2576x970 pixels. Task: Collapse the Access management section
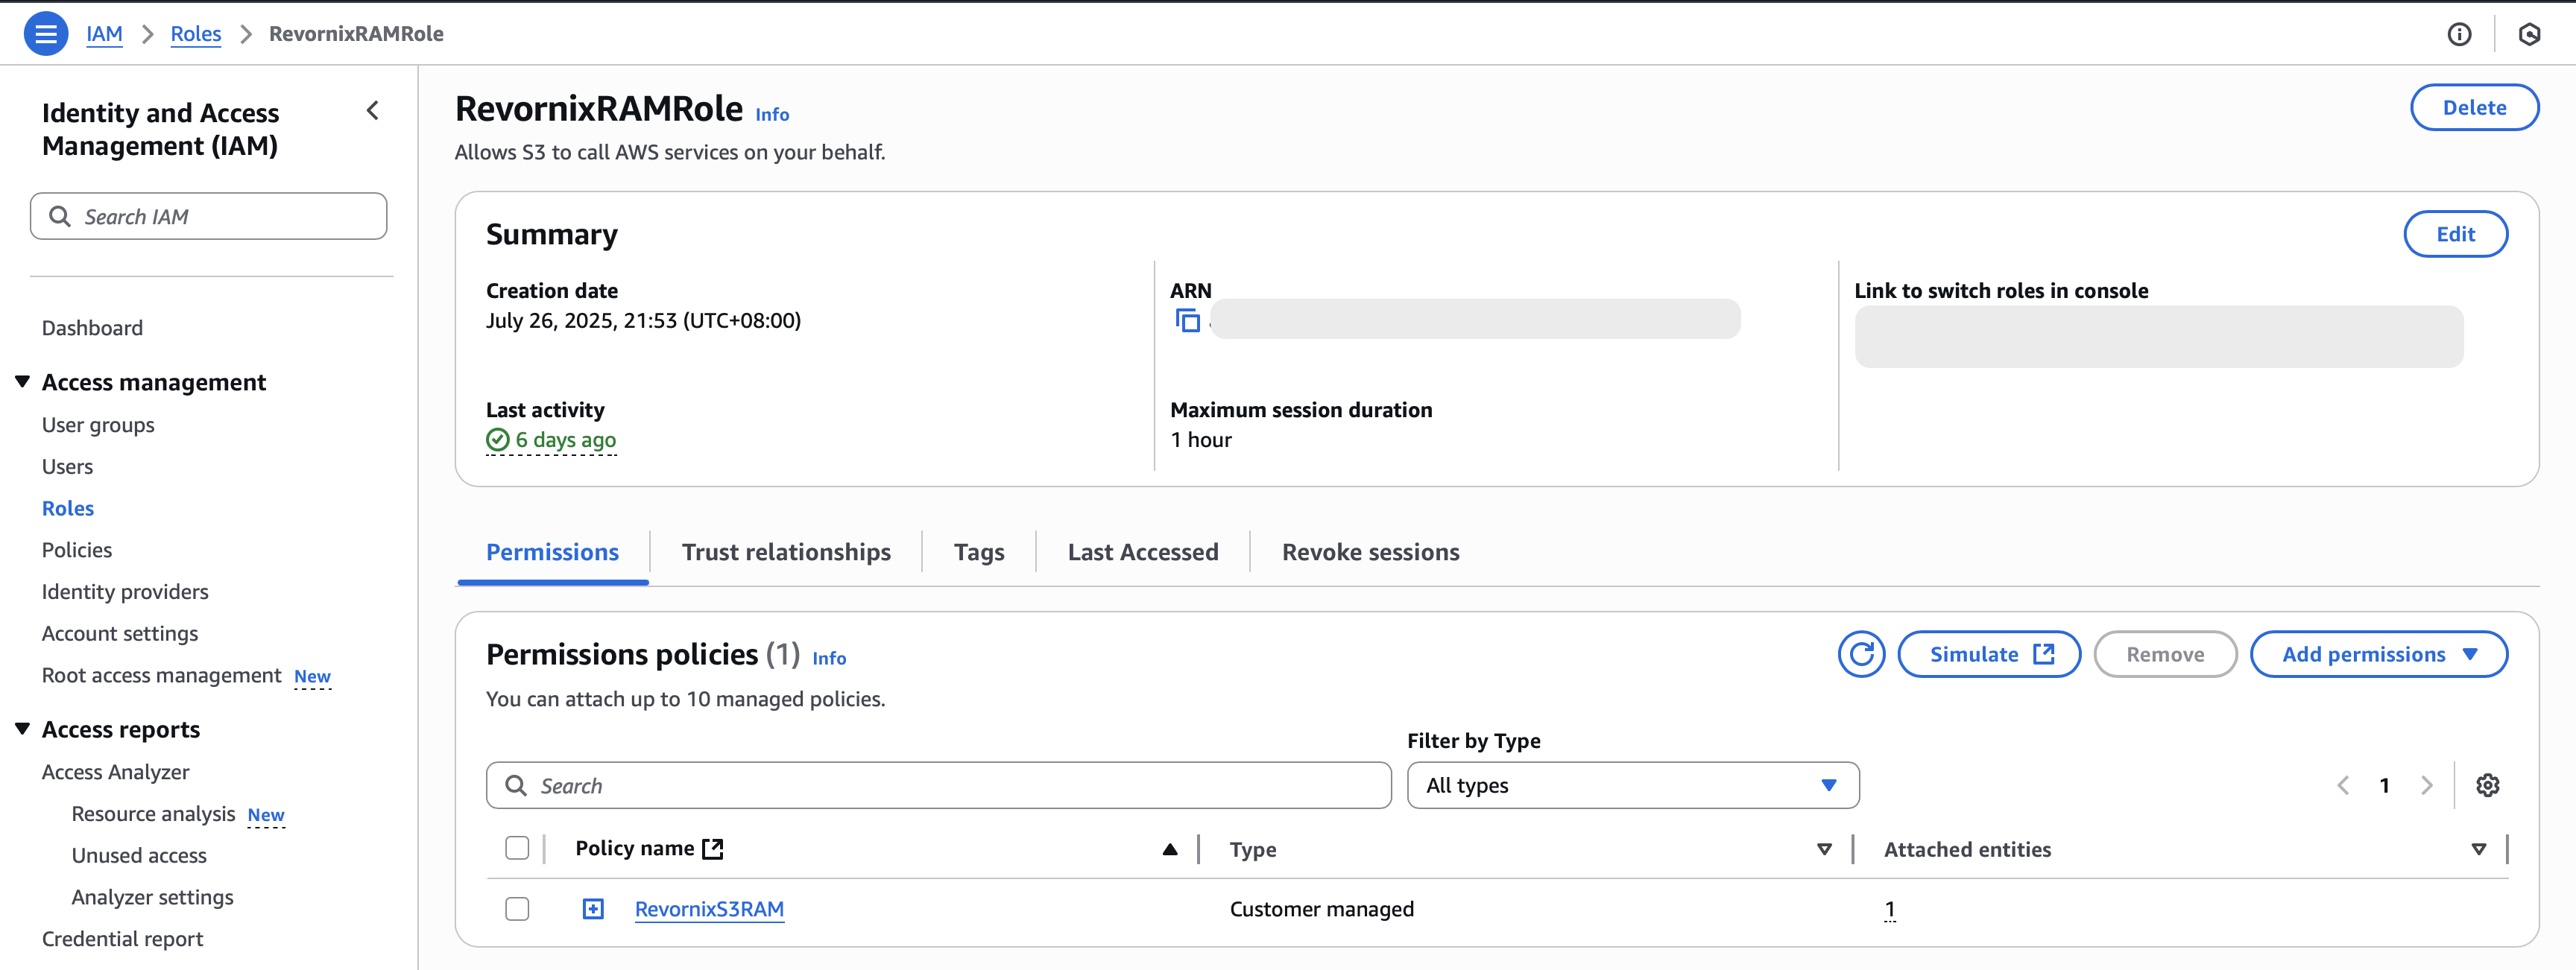pyautogui.click(x=23, y=382)
